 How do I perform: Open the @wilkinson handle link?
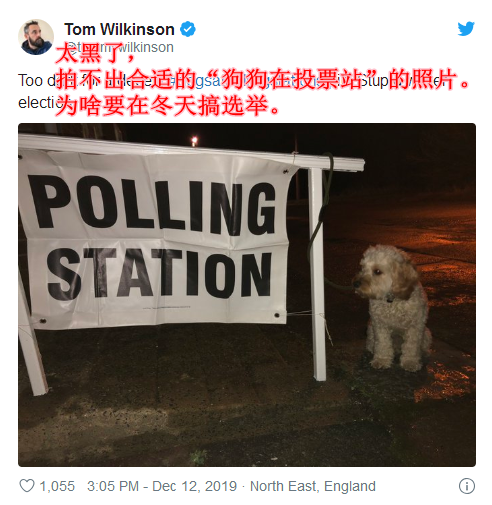pyautogui.click(x=120, y=47)
